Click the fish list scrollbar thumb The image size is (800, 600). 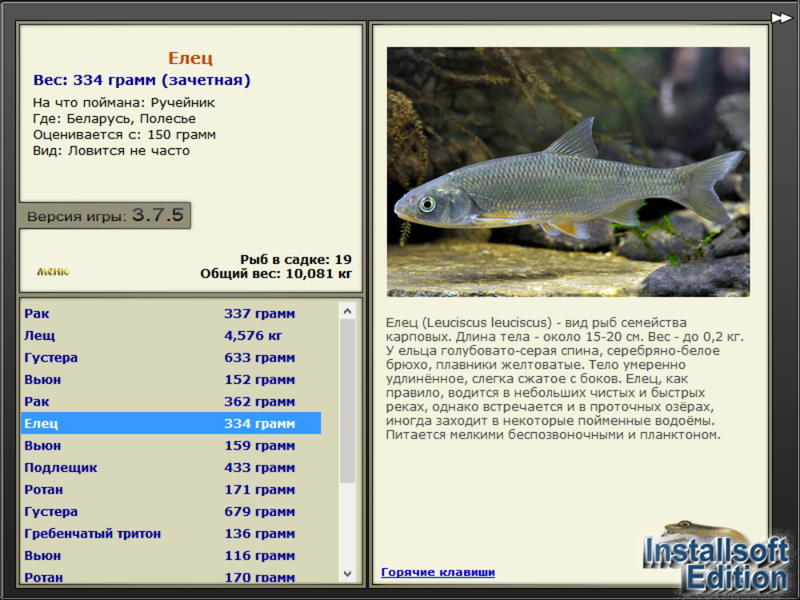tap(347, 401)
